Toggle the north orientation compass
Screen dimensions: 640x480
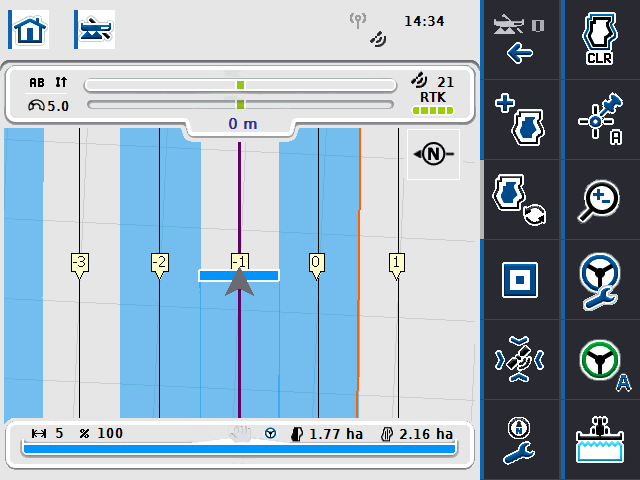click(x=433, y=154)
